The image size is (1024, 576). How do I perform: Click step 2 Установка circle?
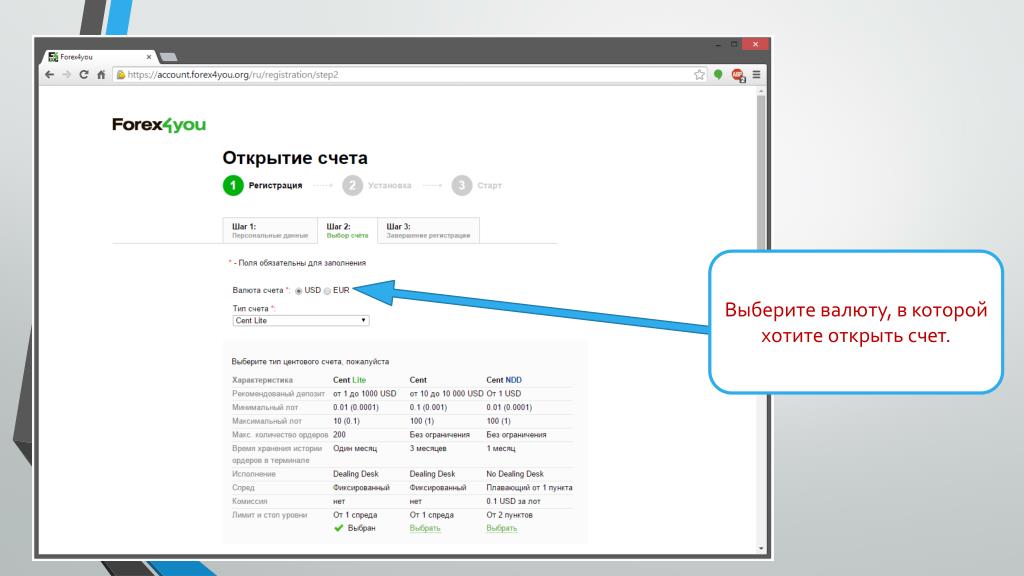click(x=352, y=185)
